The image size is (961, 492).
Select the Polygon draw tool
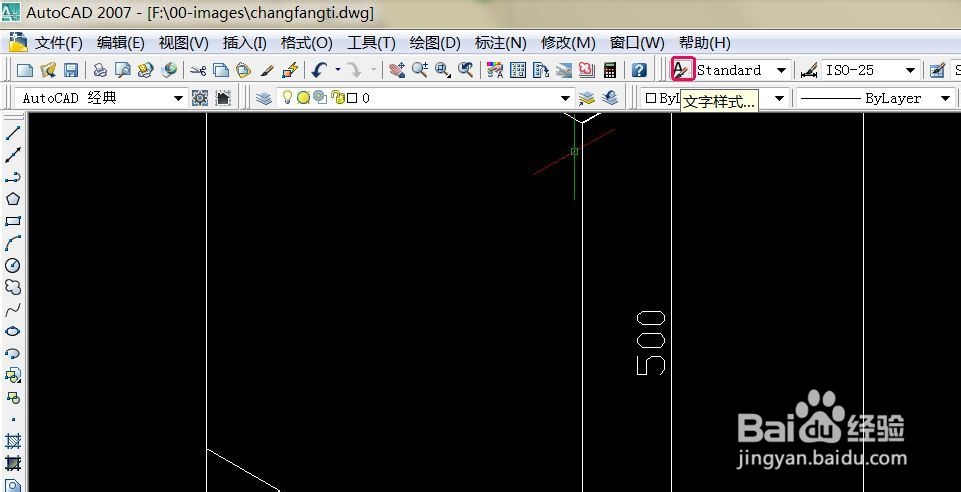tap(13, 199)
